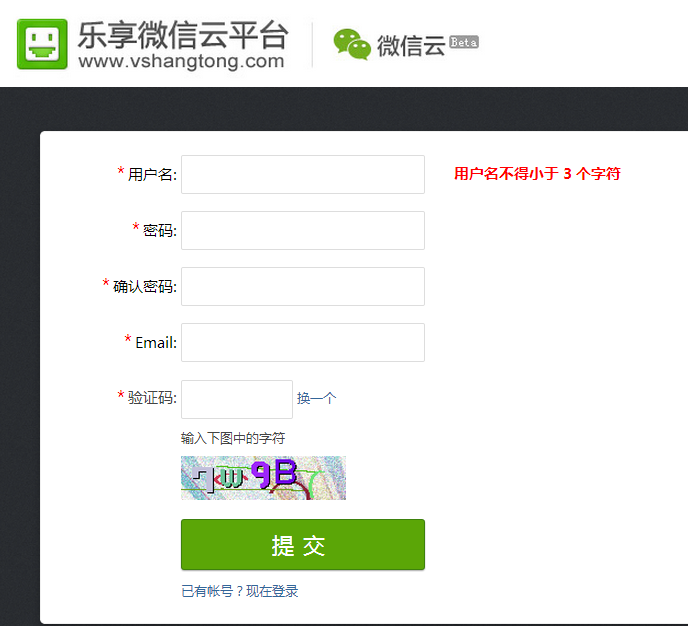This screenshot has width=688, height=626.
Task: Click the 确认密码 field label
Action: tap(144, 287)
